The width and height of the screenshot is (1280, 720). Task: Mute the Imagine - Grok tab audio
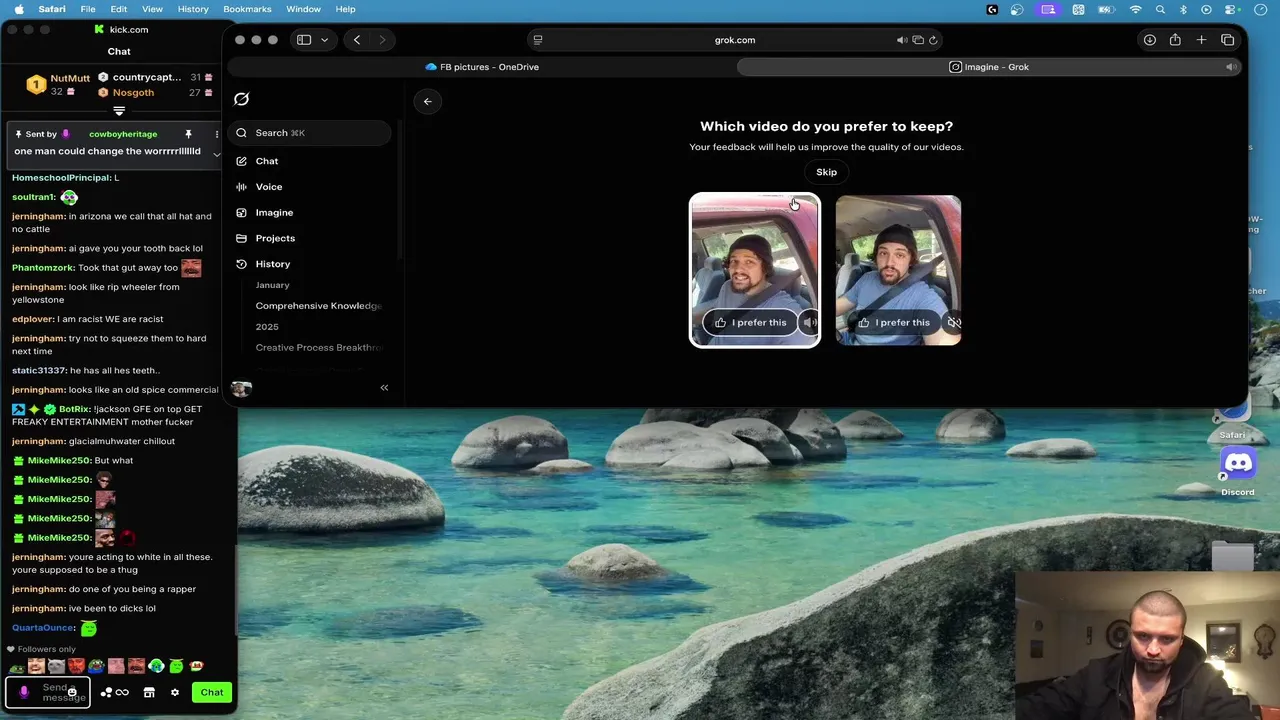point(1230,67)
